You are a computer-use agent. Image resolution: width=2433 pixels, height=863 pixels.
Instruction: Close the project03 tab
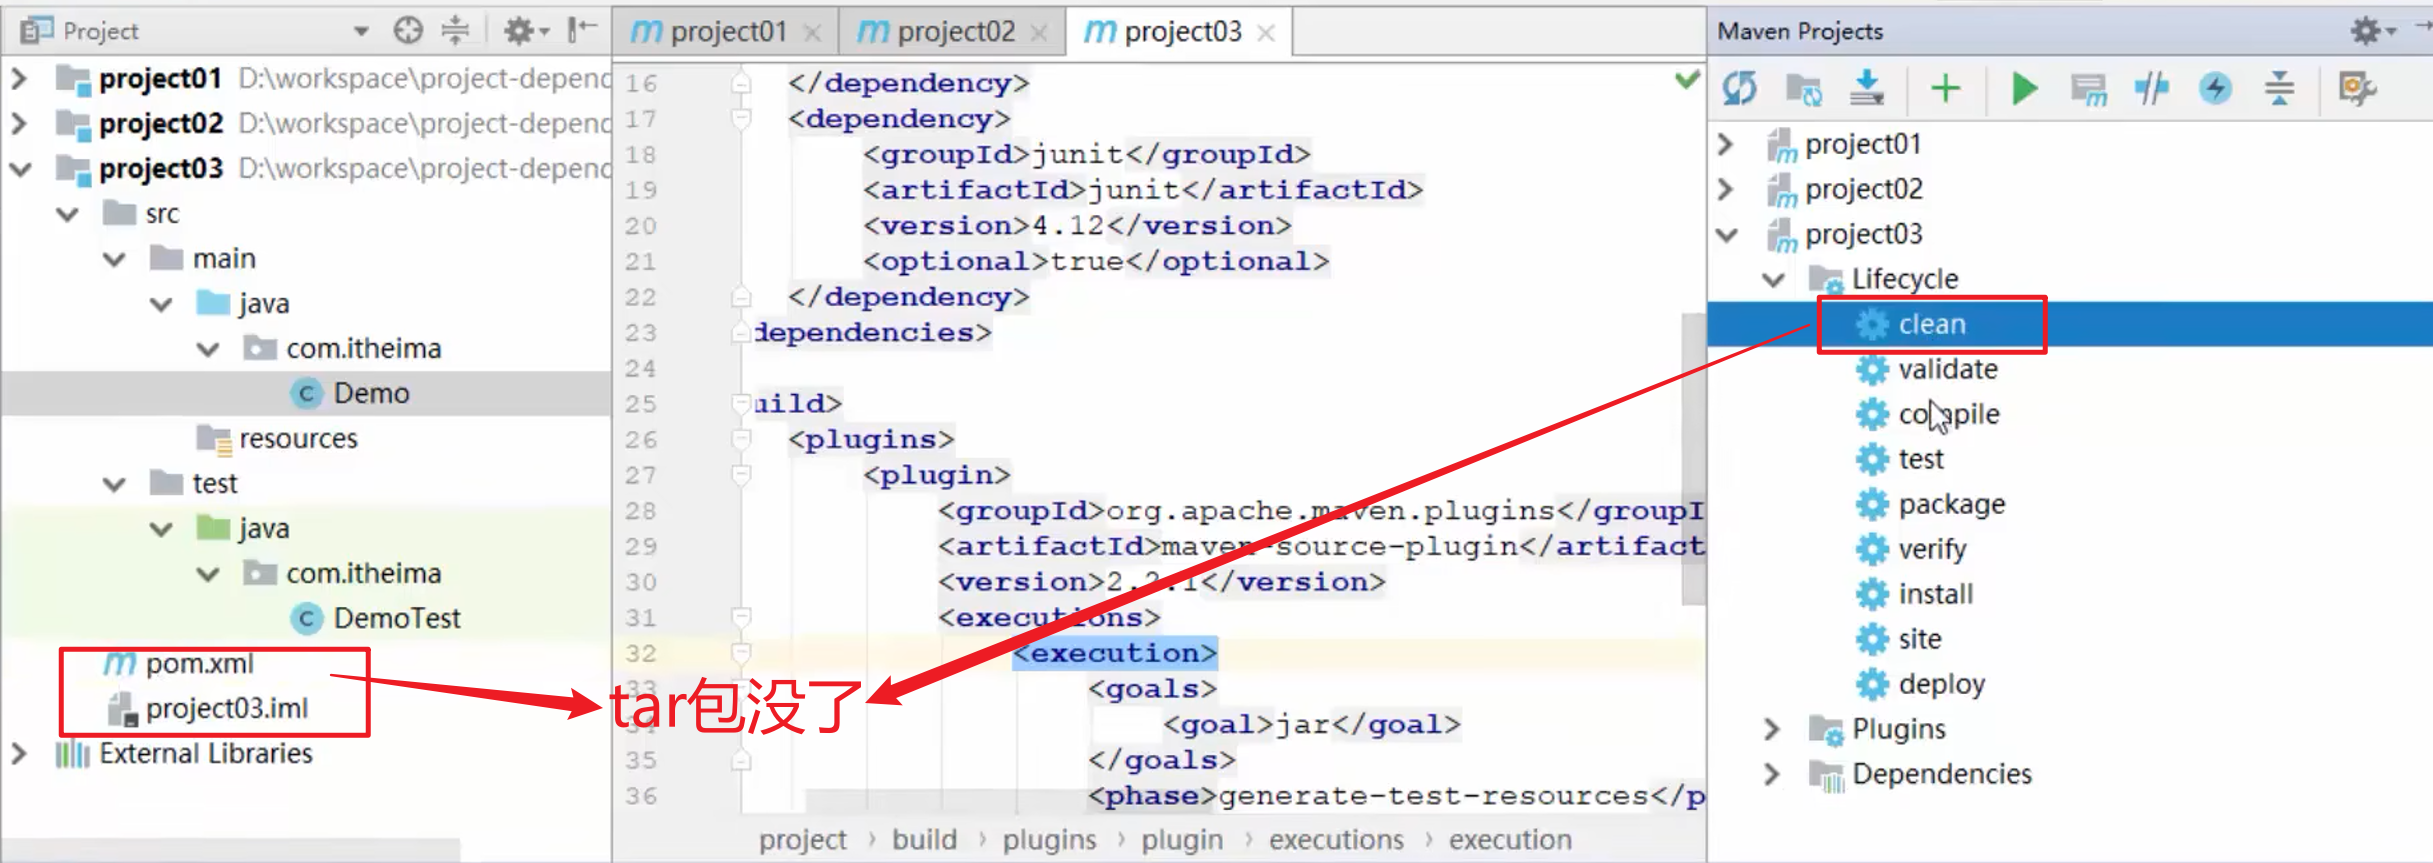click(1266, 33)
